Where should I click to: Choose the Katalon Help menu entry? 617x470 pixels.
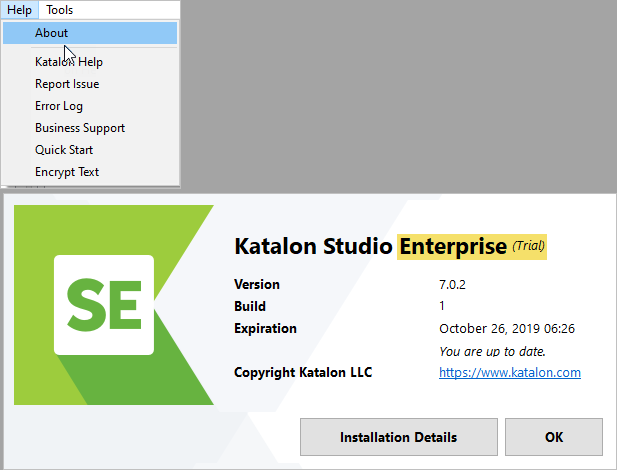[x=69, y=62]
